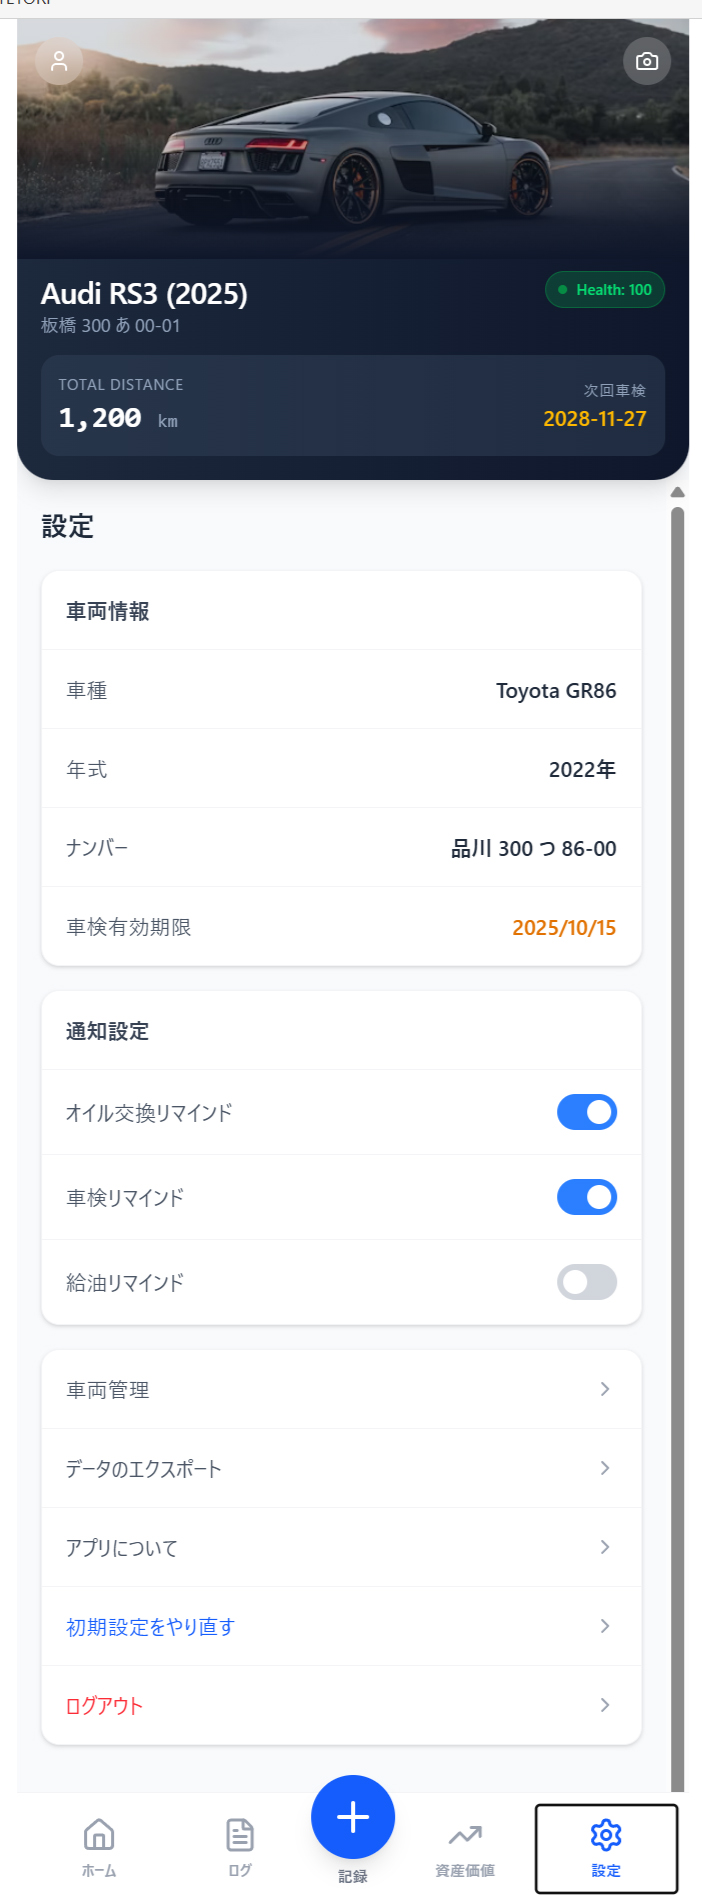The width and height of the screenshot is (702, 1895).
Task: Click the vertical scrollbar thumb
Action: (x=678, y=1100)
